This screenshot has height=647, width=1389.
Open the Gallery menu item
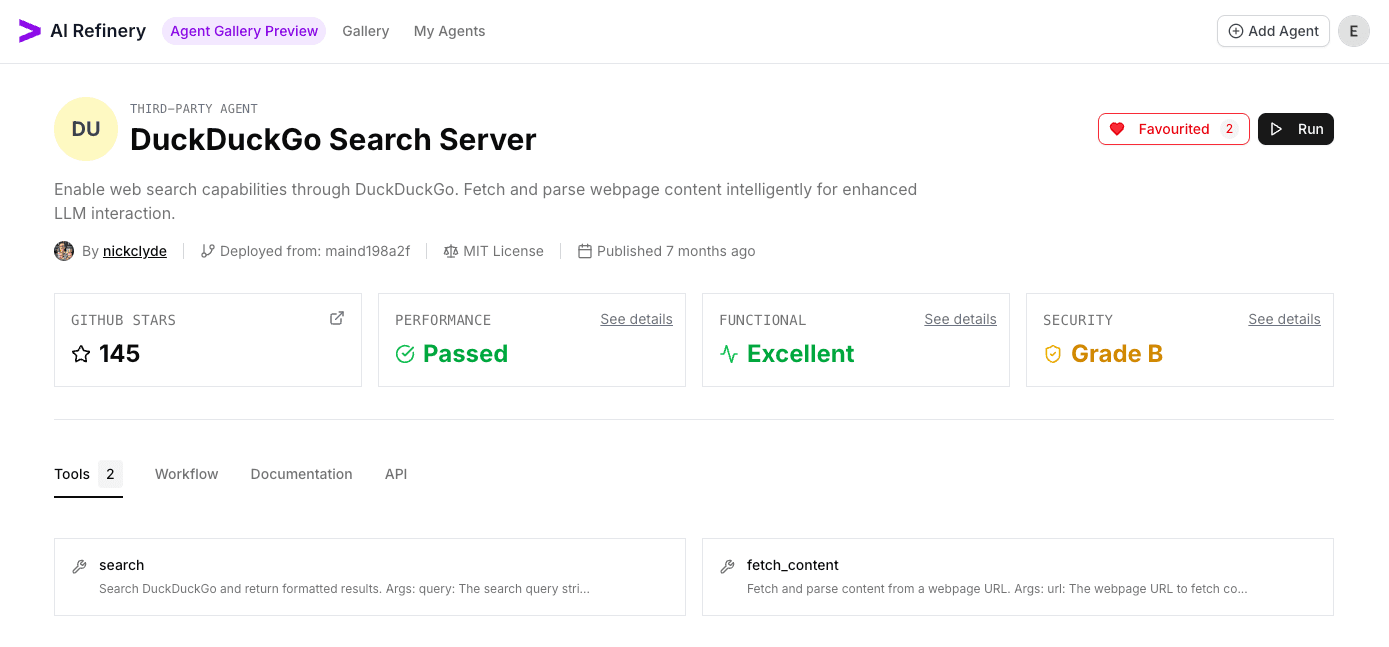pos(365,31)
